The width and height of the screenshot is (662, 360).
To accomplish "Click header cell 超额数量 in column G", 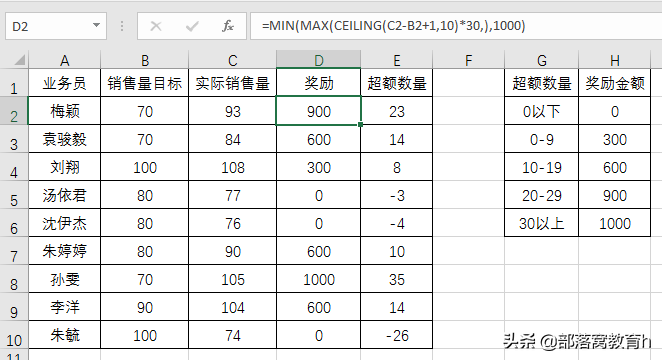I will [x=542, y=83].
